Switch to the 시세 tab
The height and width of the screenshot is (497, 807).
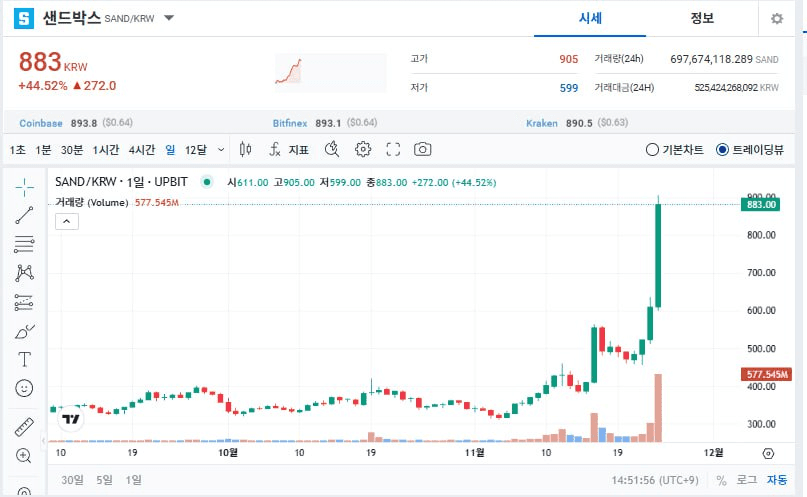pos(590,19)
